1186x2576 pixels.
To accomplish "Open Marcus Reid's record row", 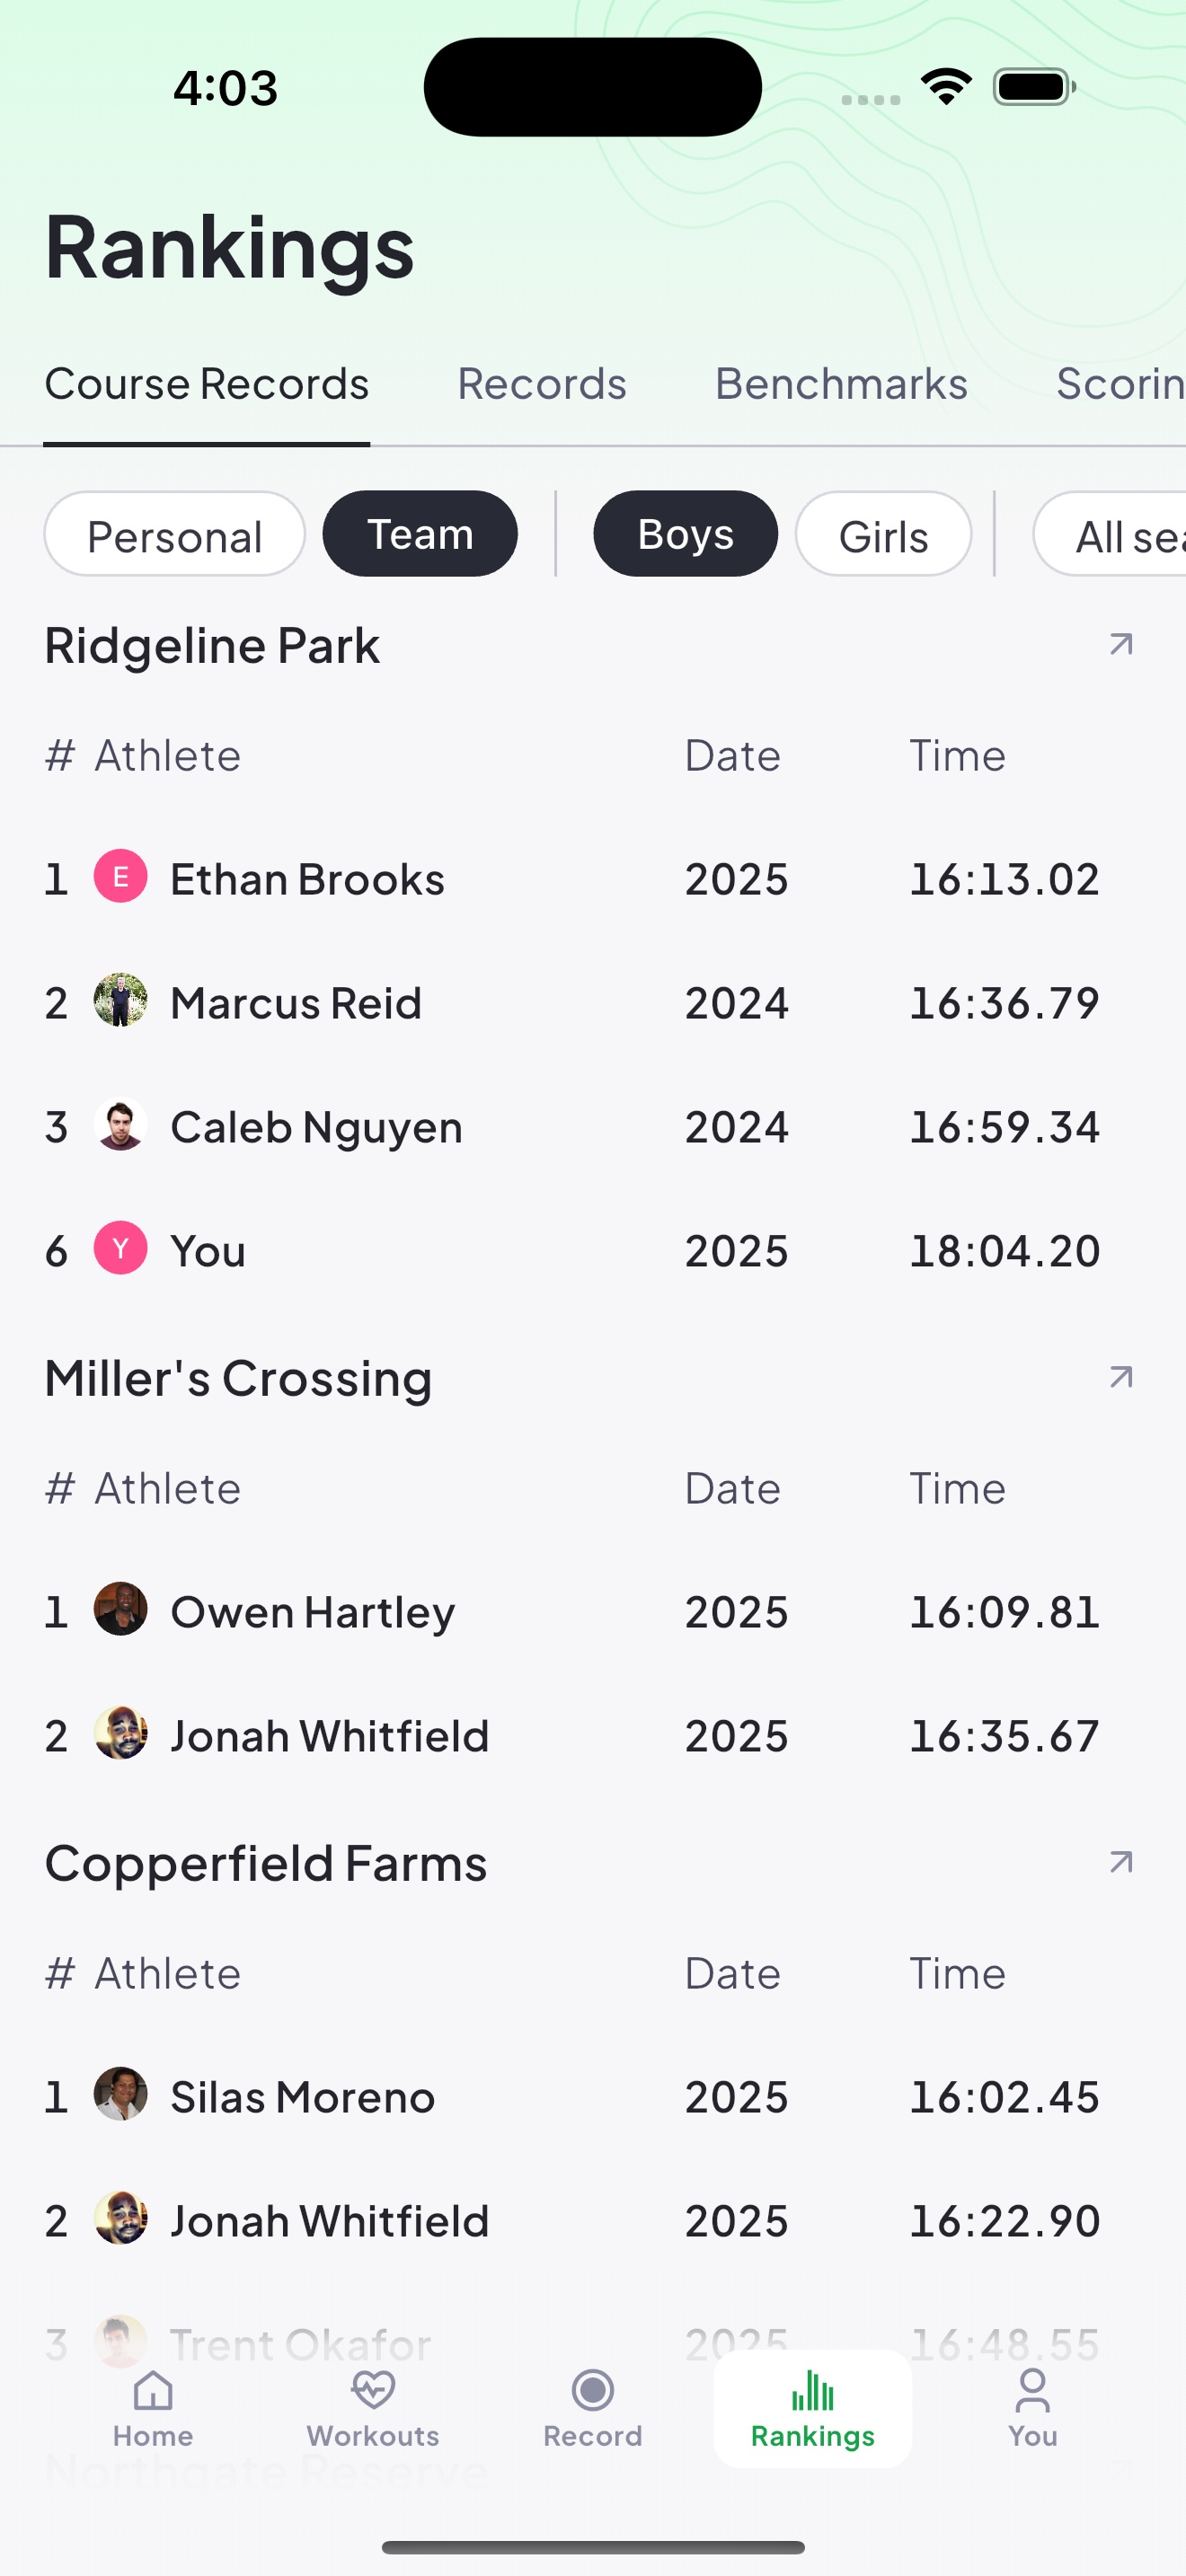I will point(593,1003).
